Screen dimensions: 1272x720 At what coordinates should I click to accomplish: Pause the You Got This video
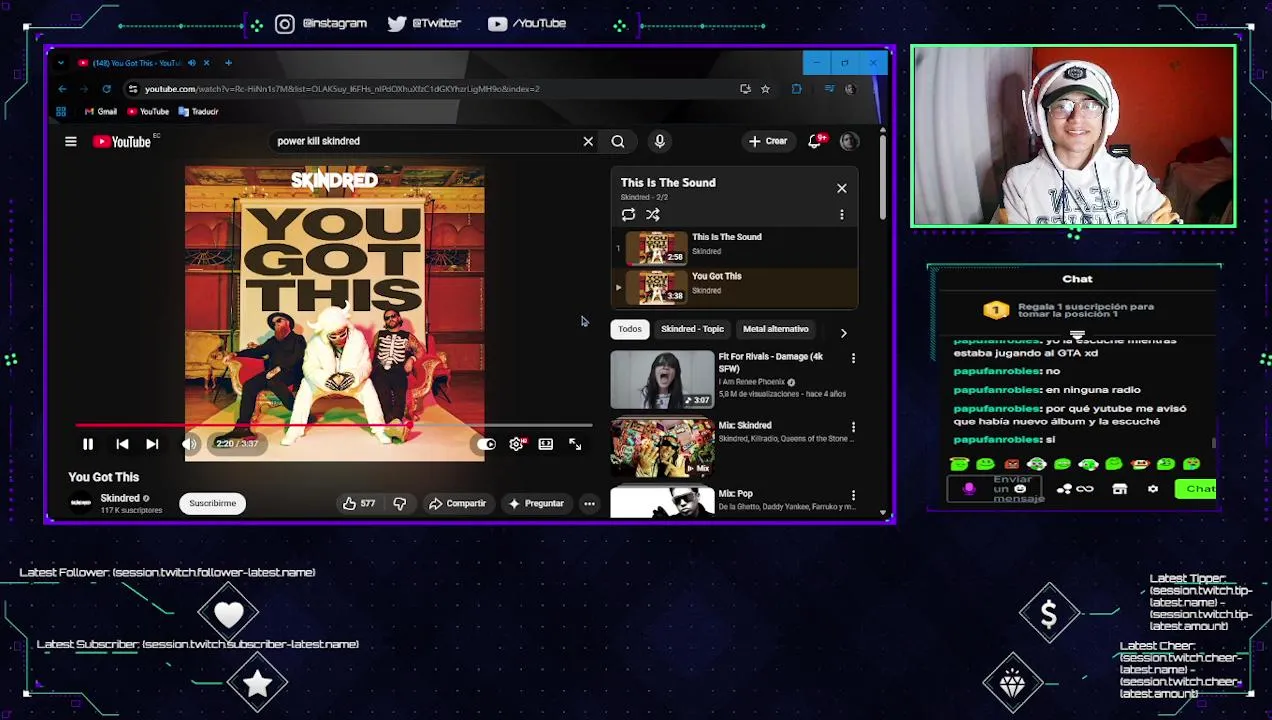87,444
